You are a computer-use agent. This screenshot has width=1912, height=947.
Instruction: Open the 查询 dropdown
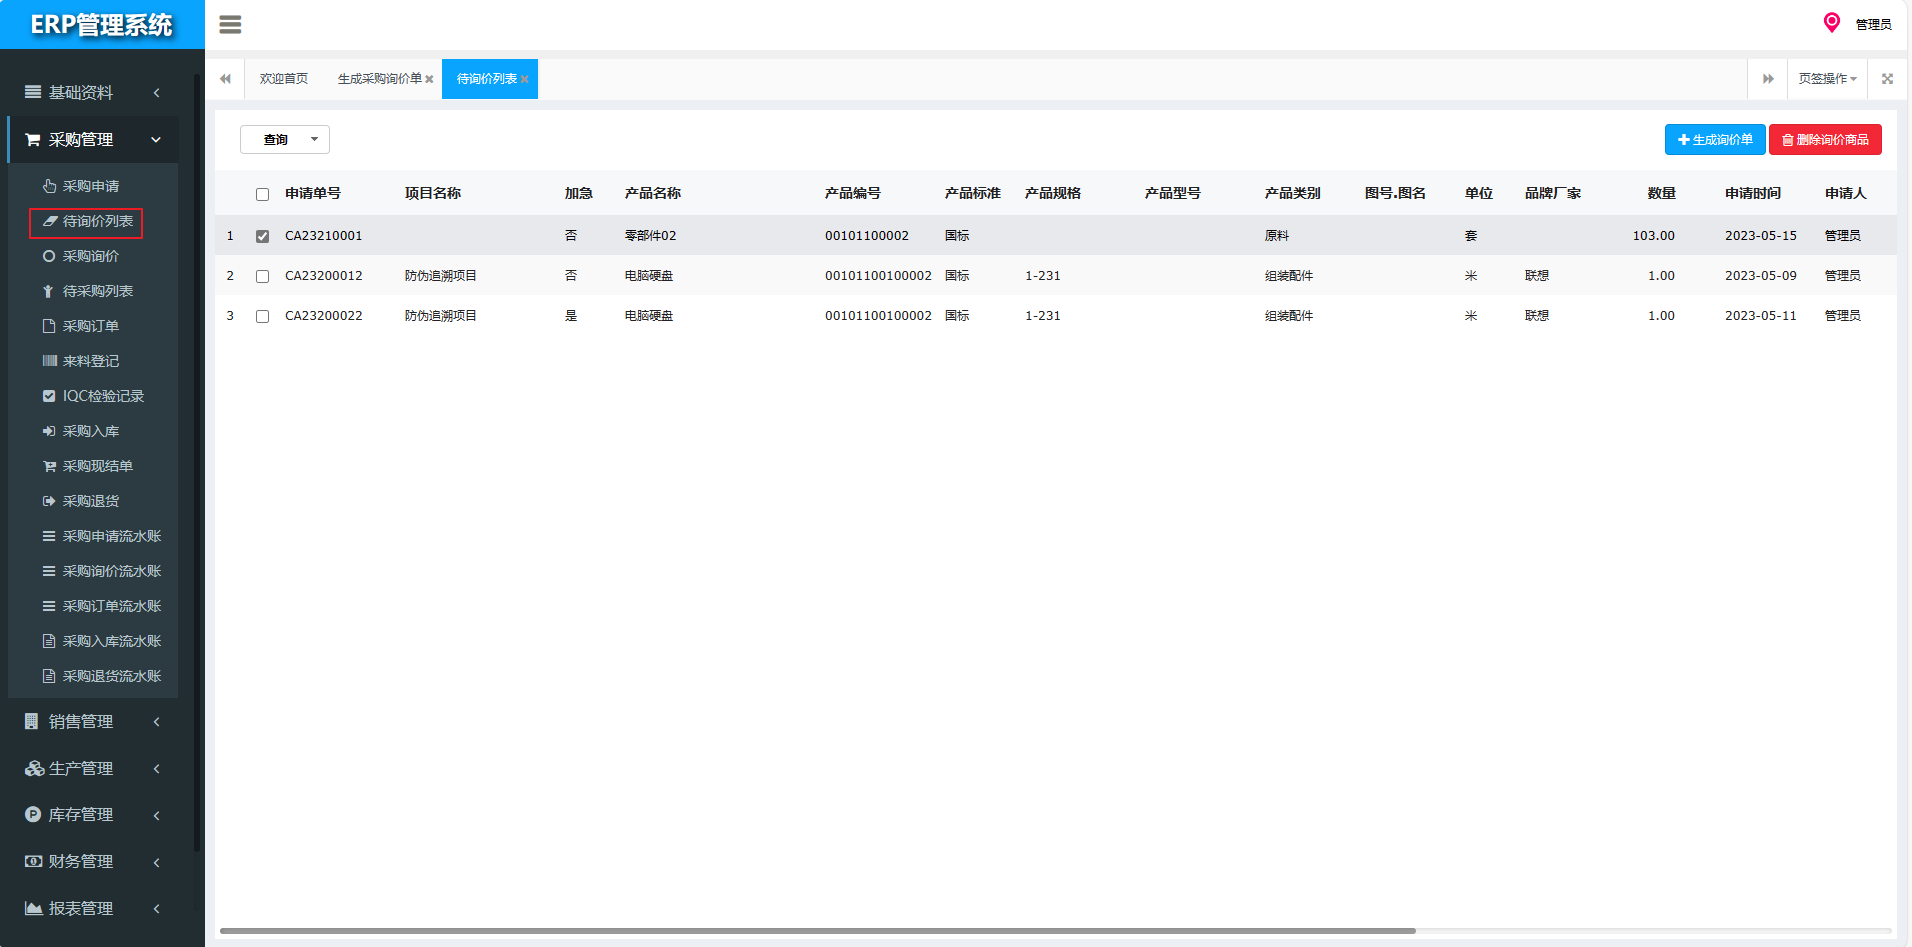pyautogui.click(x=285, y=140)
